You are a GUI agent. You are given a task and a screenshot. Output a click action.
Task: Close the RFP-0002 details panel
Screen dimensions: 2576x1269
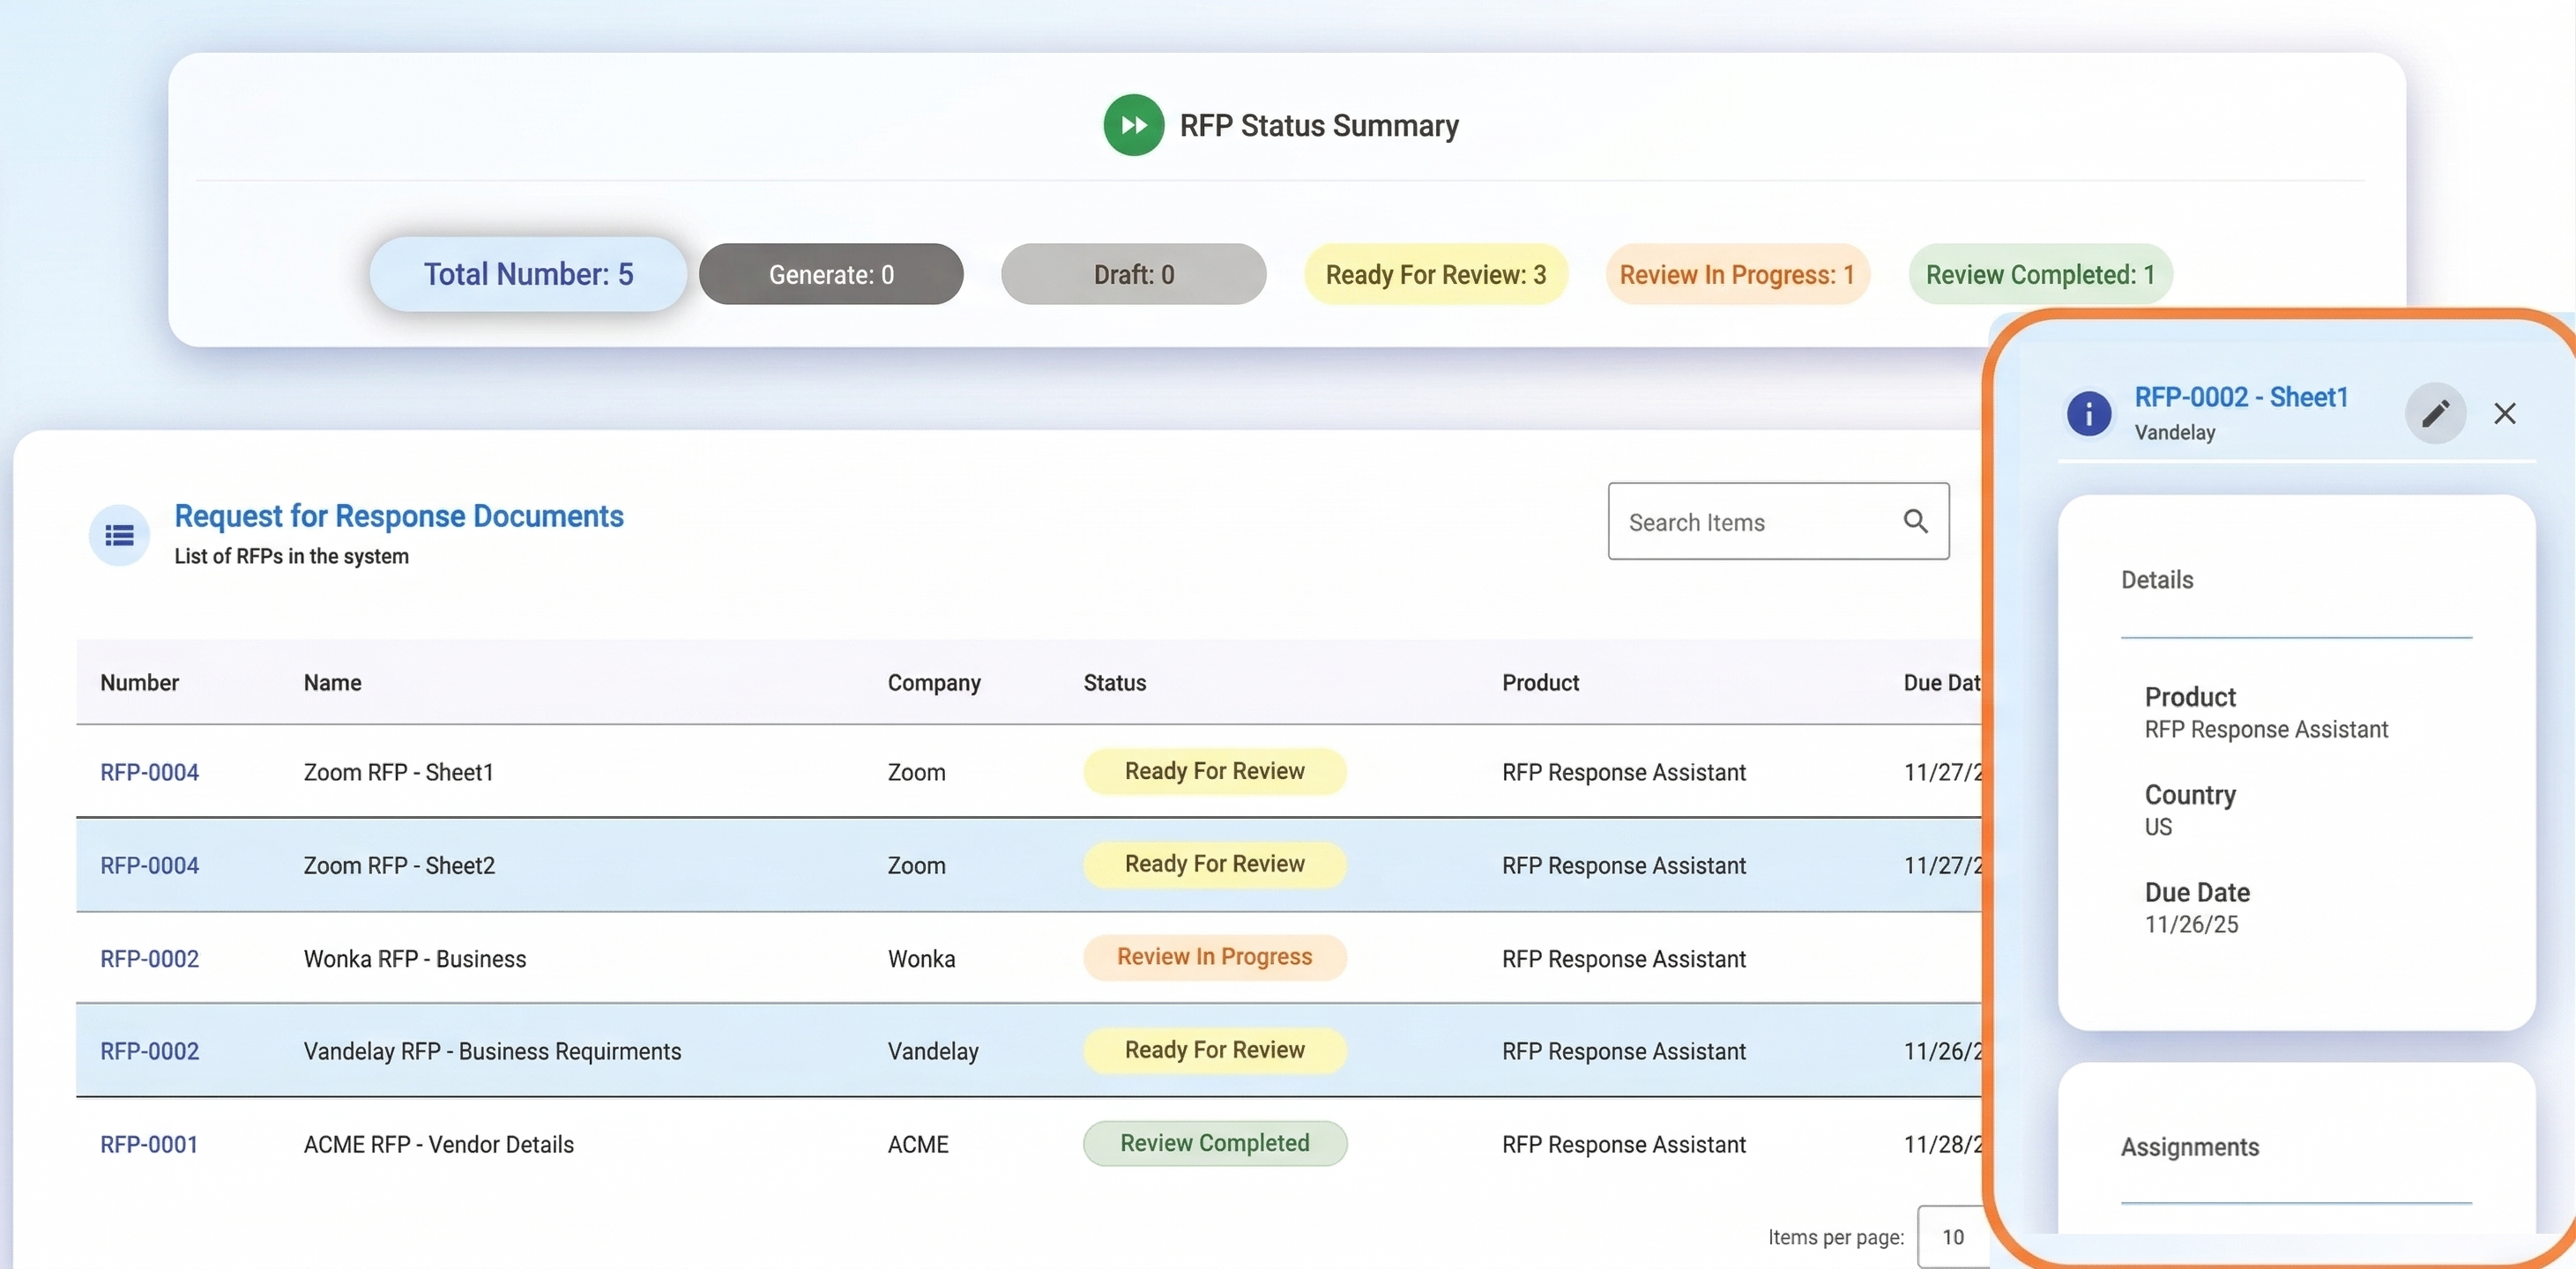pos(2505,413)
